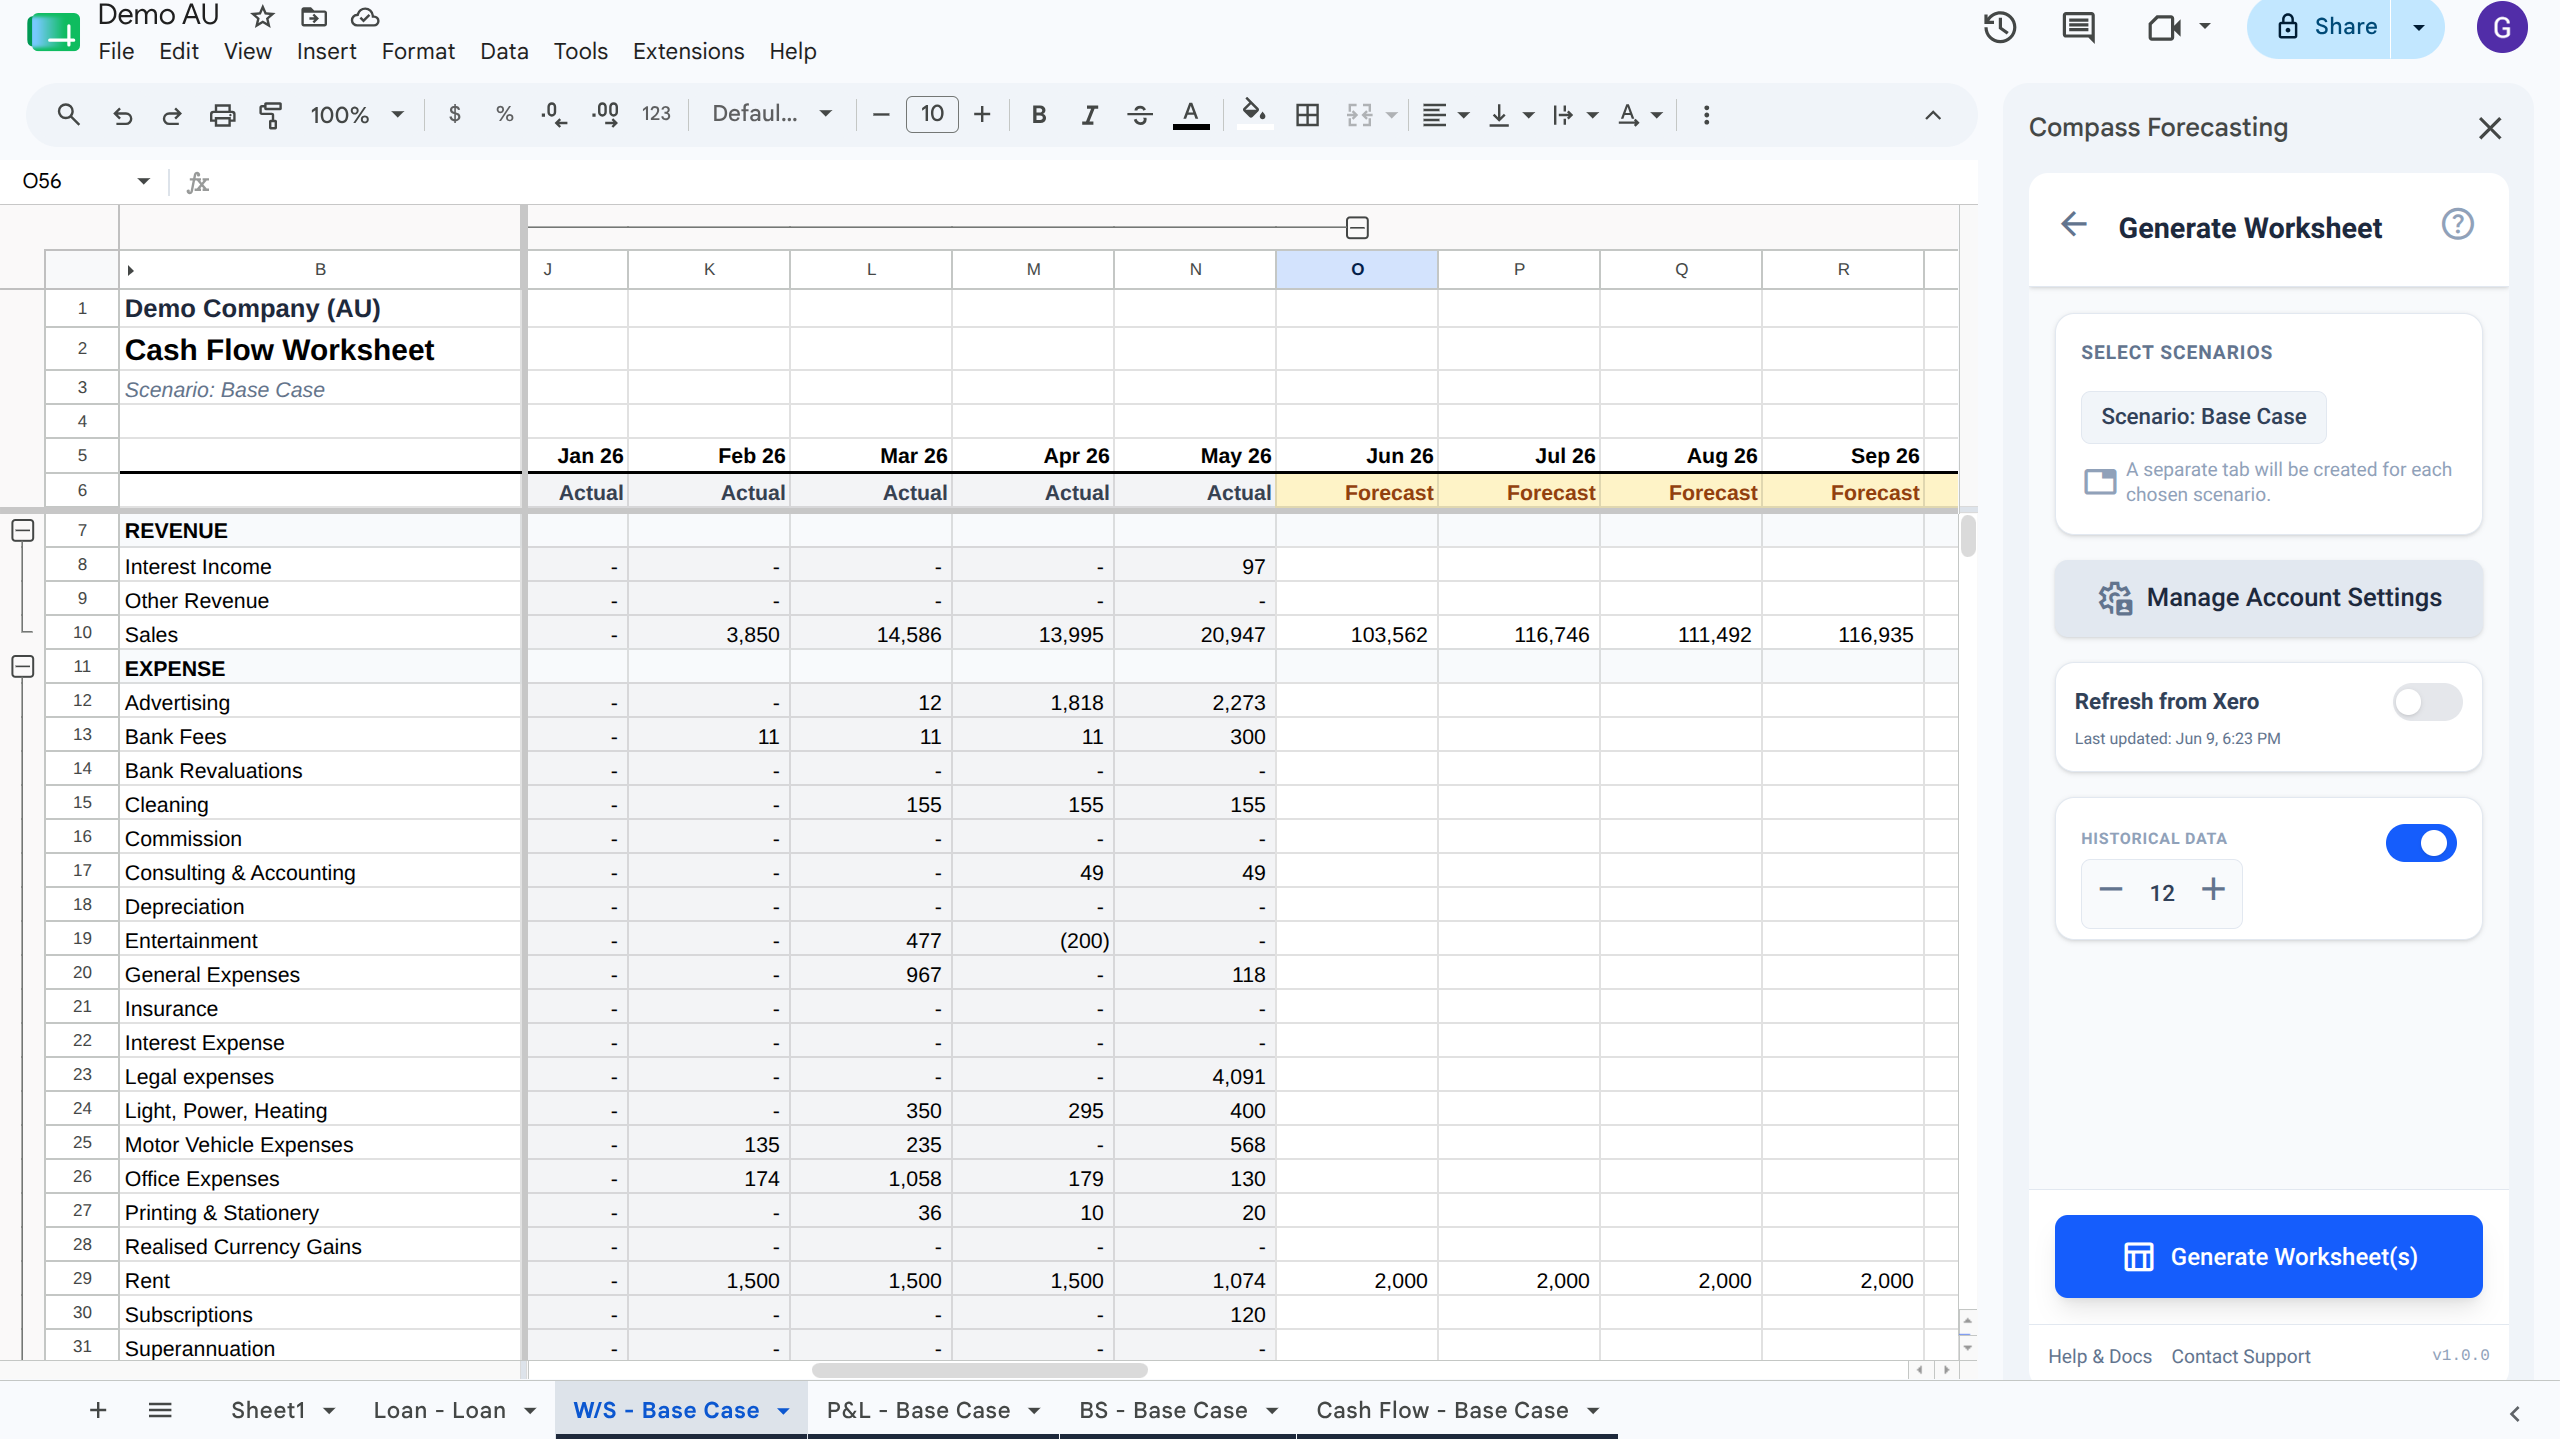Add a new sheet
2560x1440 pixels.
[98, 1410]
